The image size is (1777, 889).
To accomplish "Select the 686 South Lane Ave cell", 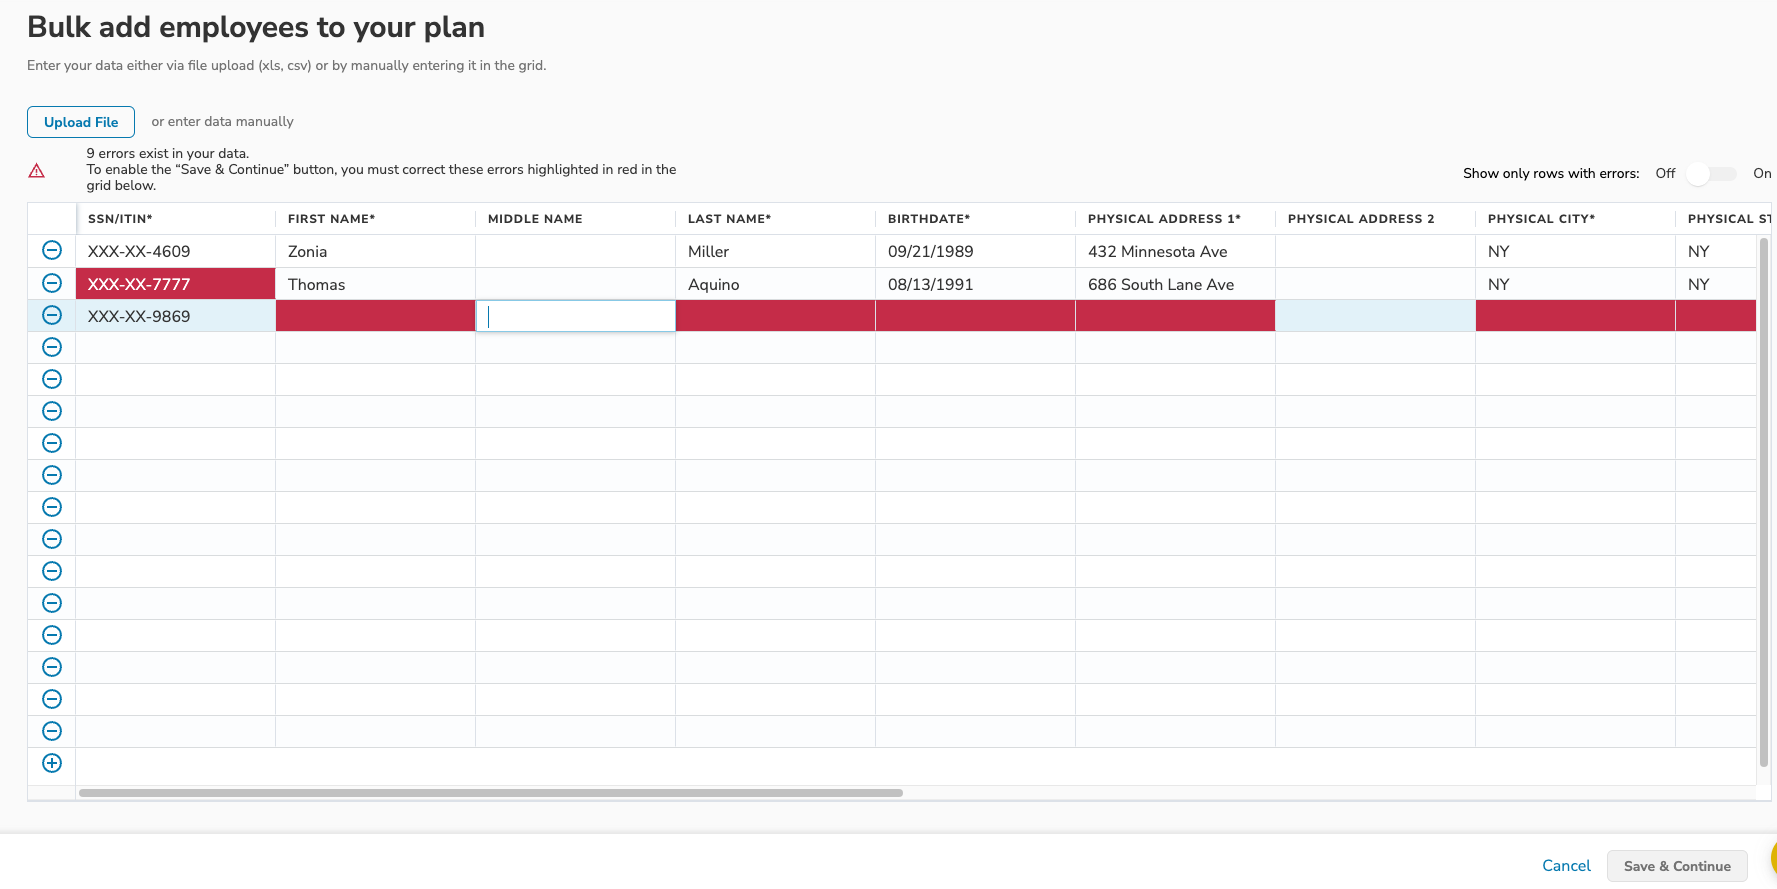I will (1174, 284).
